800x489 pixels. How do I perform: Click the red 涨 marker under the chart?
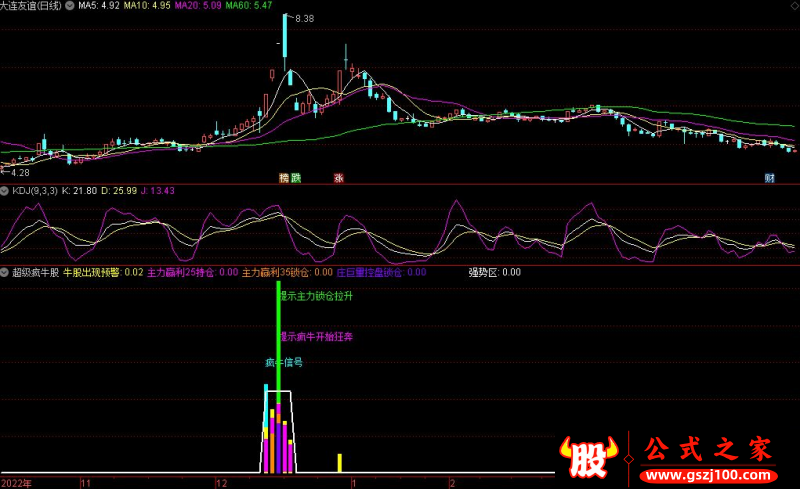[x=339, y=178]
